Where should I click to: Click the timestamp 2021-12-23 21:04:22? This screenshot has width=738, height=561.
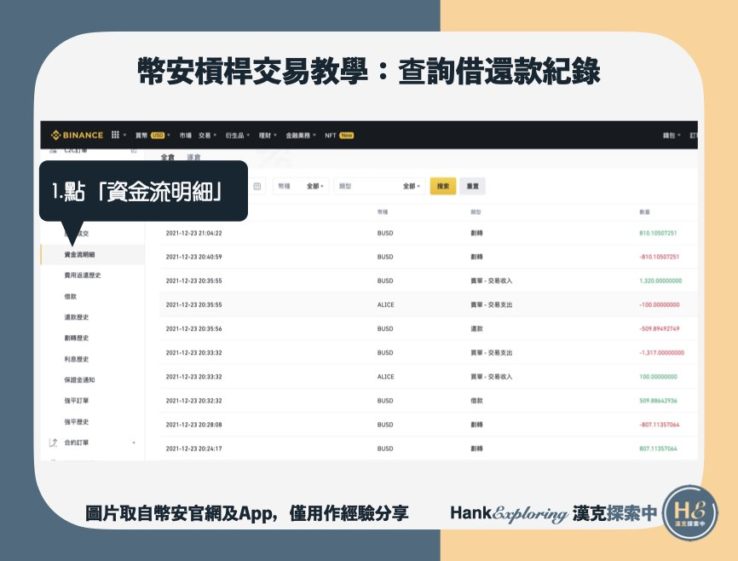pos(194,233)
